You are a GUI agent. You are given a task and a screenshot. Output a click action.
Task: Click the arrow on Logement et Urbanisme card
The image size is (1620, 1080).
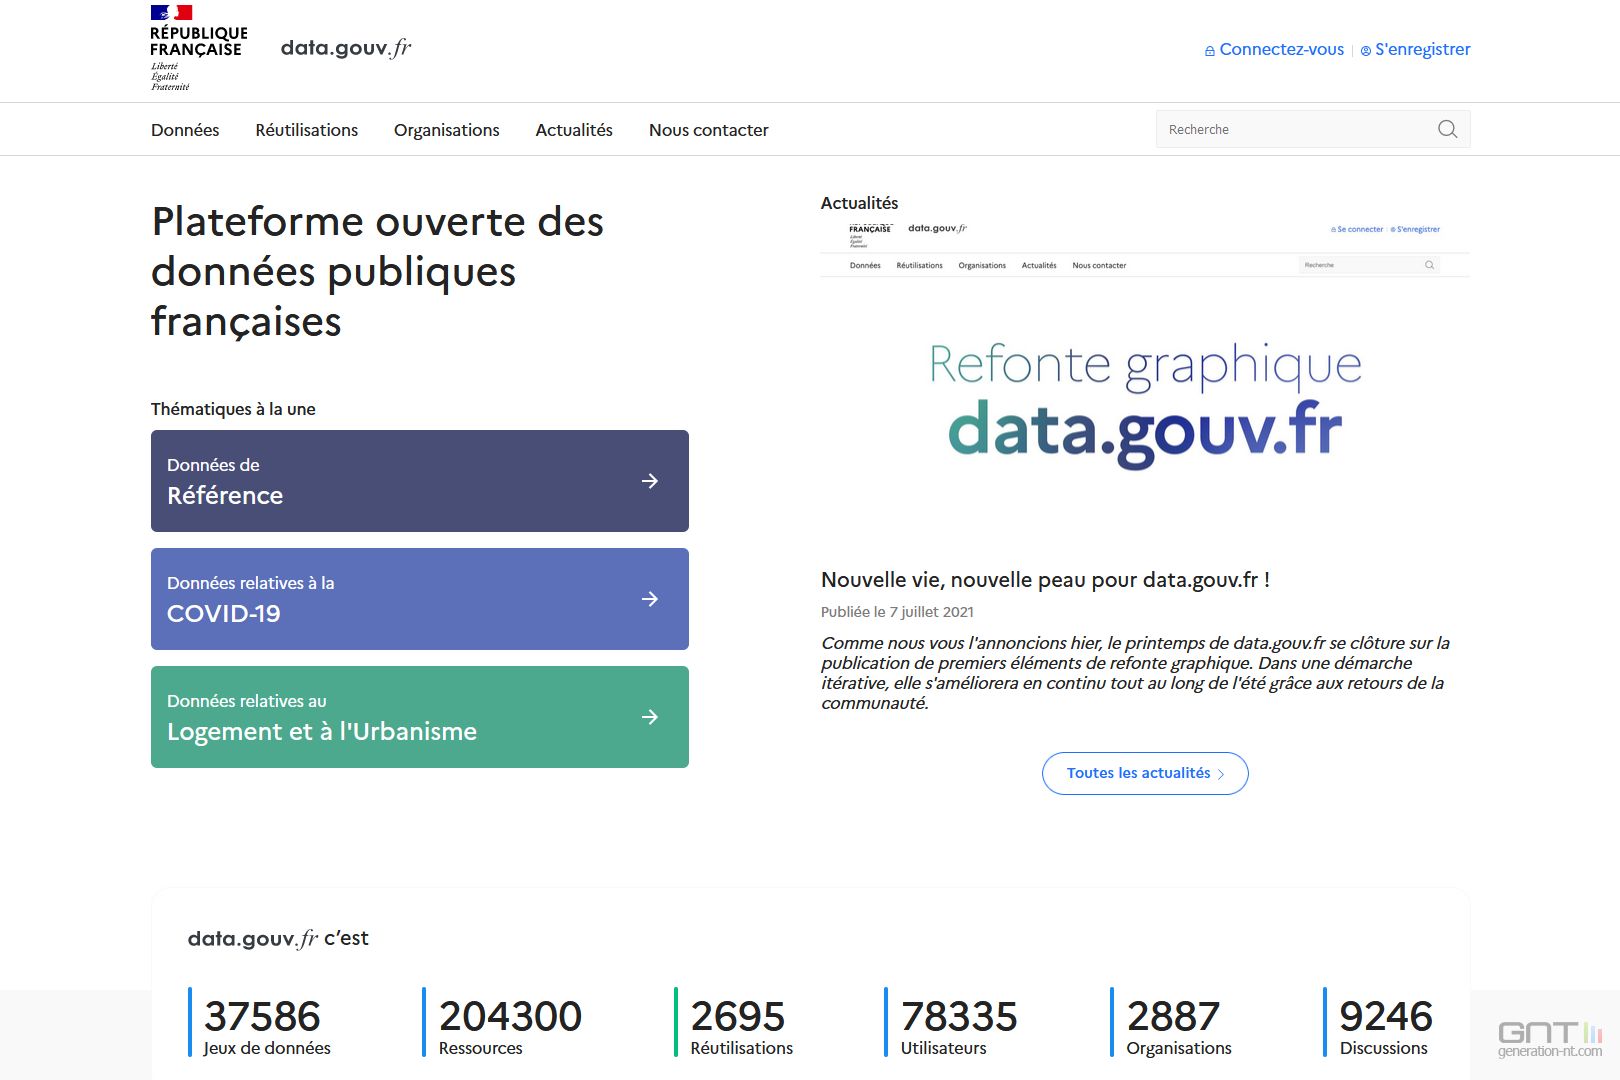[650, 717]
